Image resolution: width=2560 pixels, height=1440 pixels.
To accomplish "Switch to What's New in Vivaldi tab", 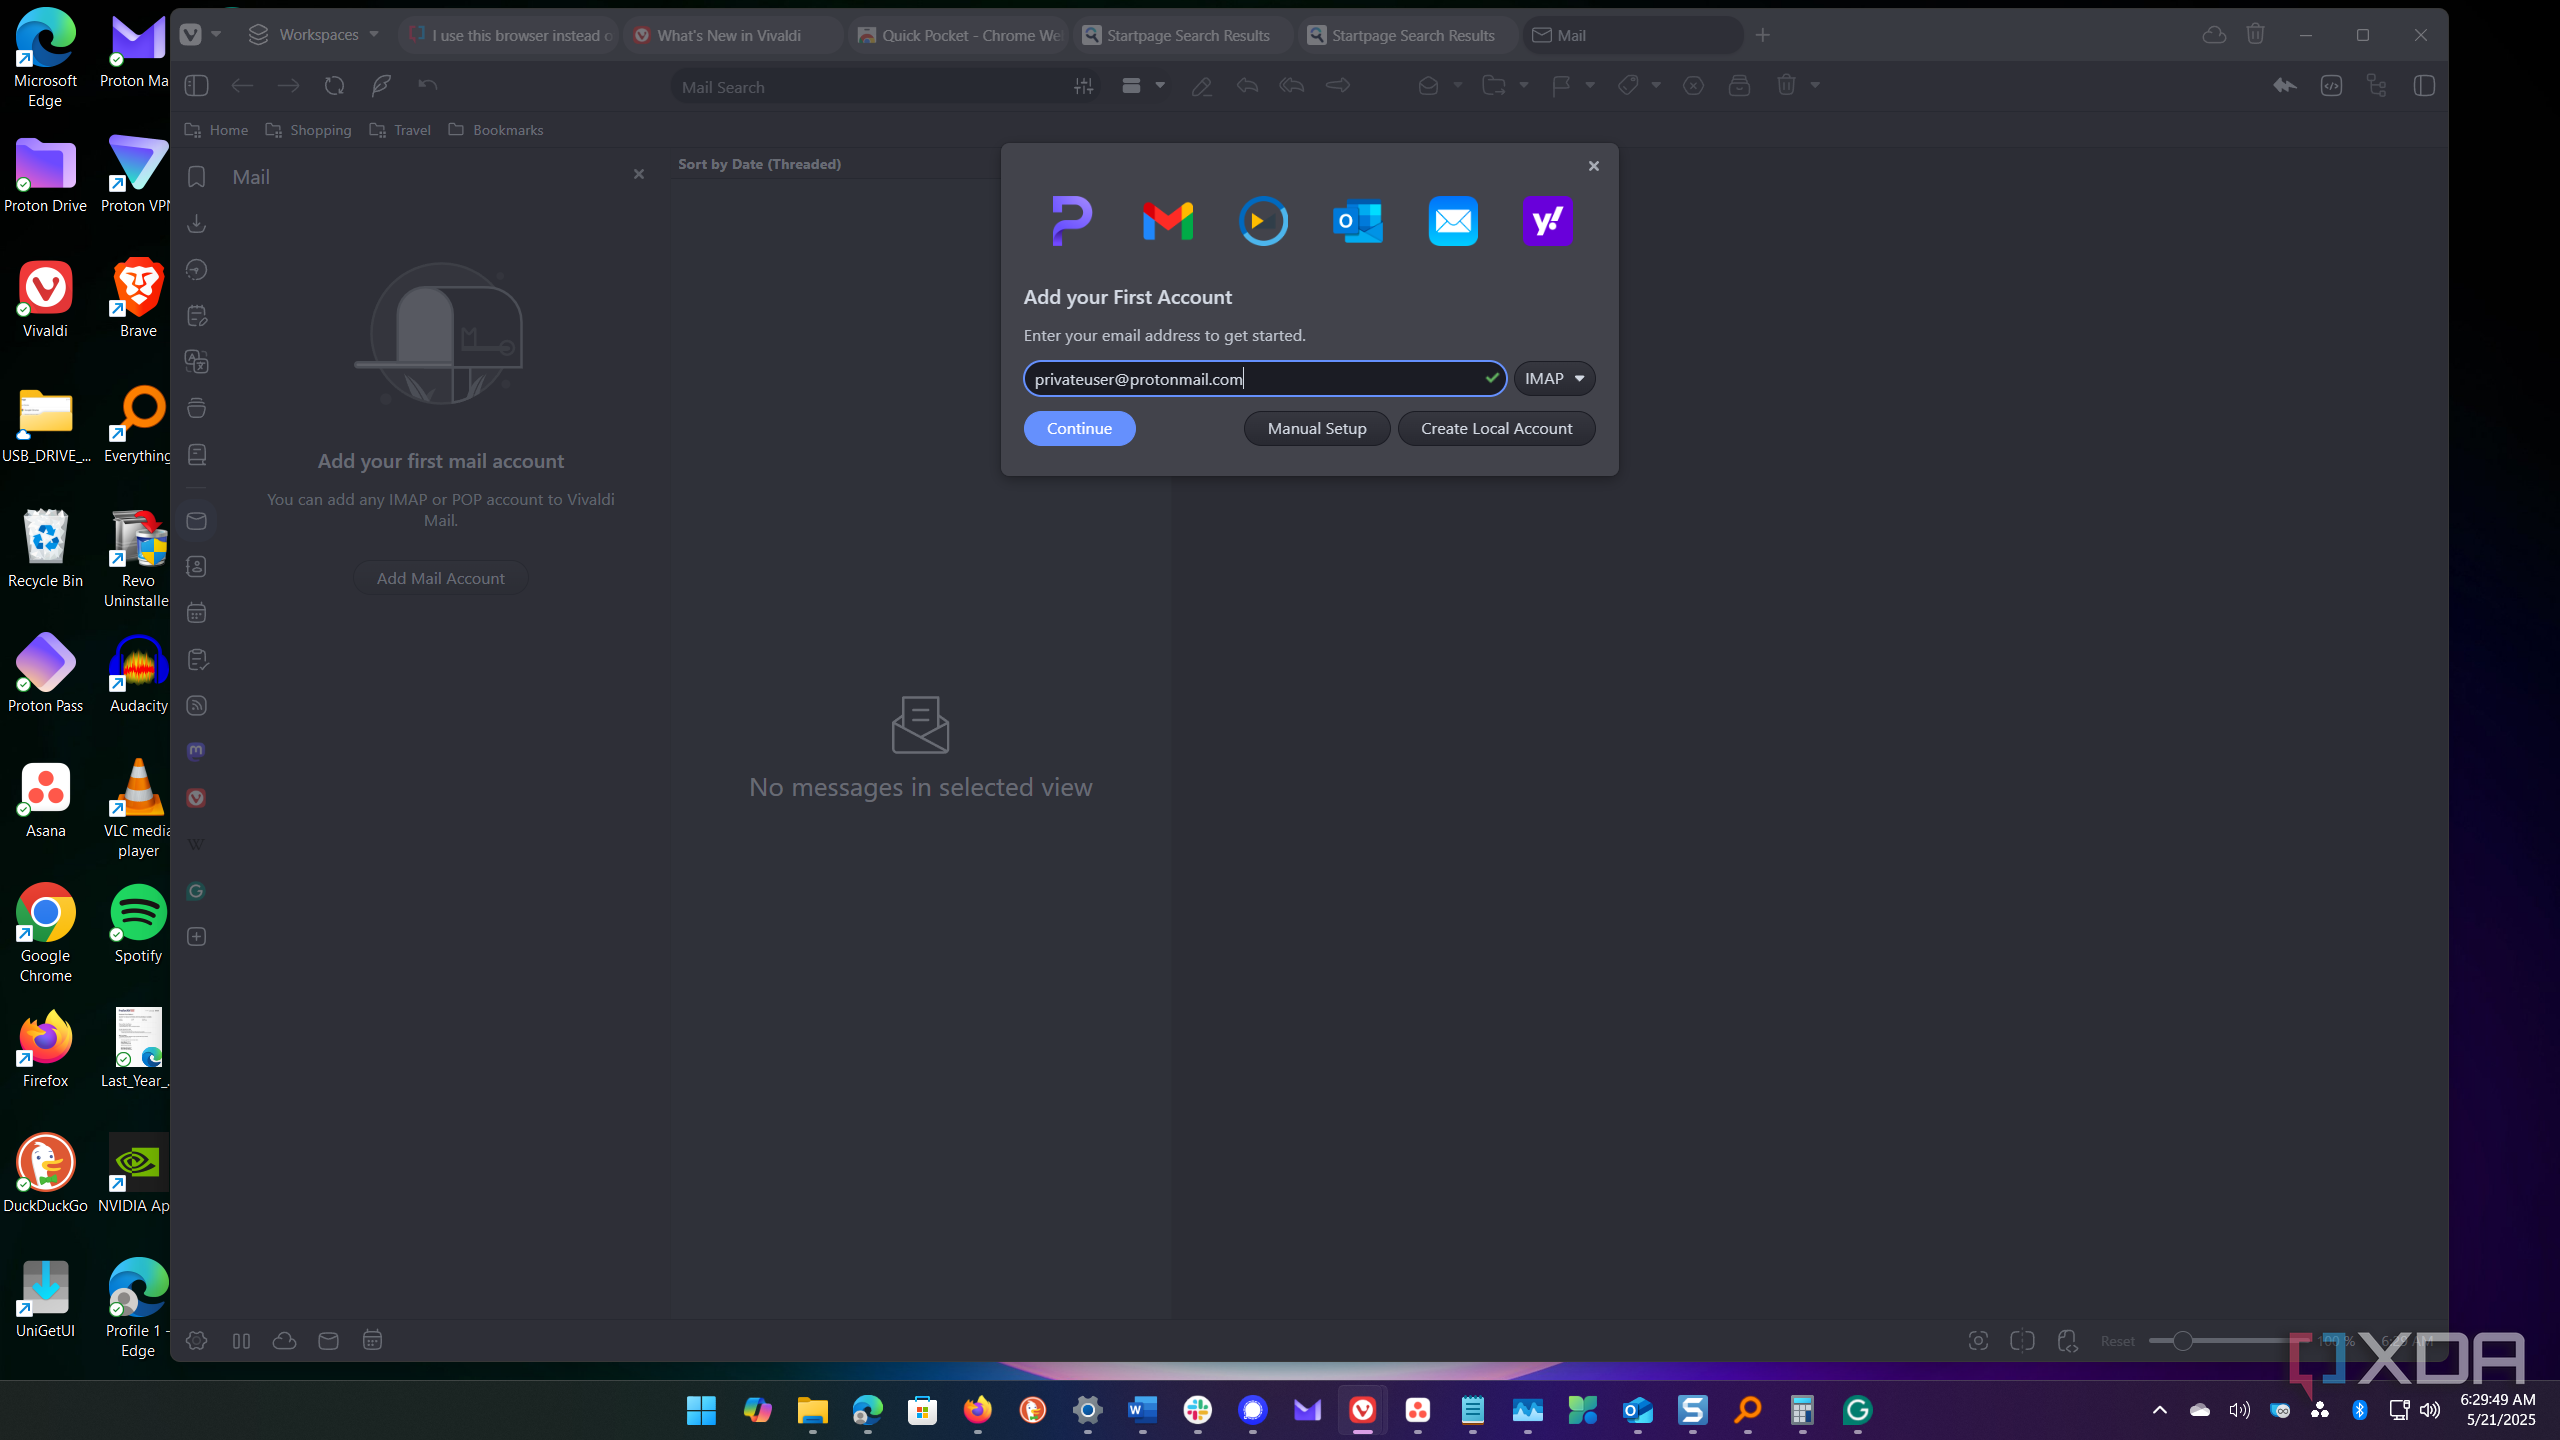I will click(x=733, y=35).
